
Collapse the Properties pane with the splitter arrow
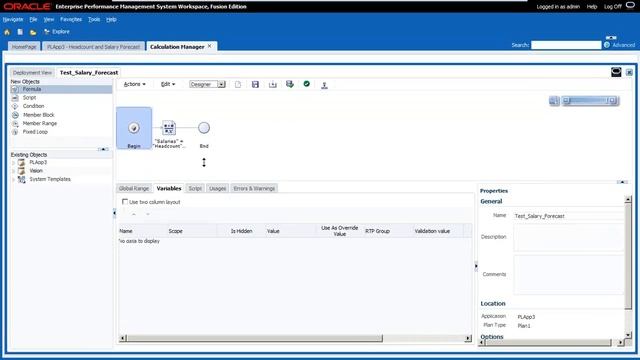[476, 266]
